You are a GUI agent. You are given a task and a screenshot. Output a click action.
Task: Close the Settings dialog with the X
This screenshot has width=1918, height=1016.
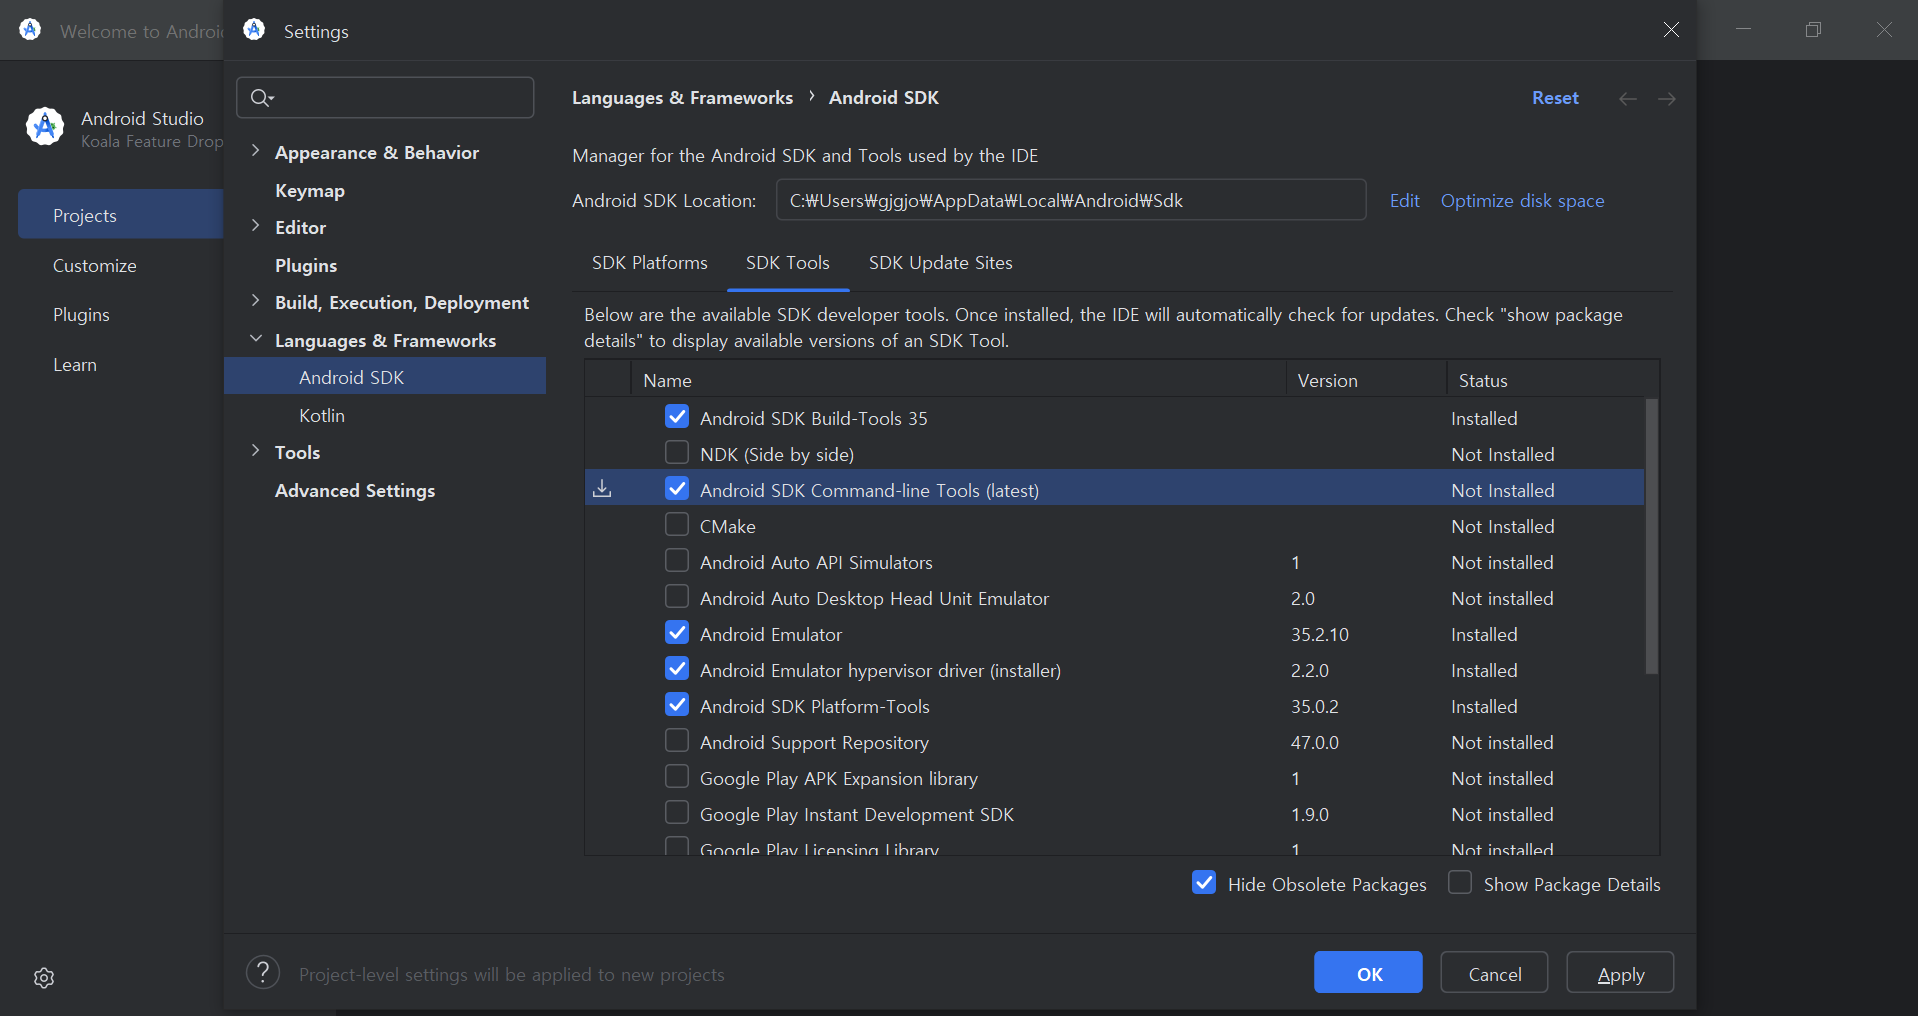(1671, 30)
